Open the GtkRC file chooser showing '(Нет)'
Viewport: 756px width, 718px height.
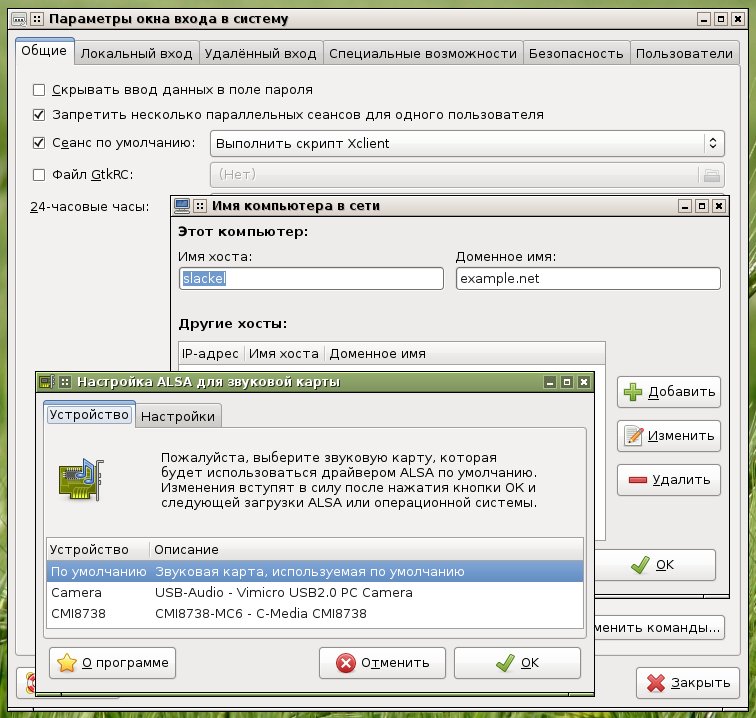tap(467, 175)
